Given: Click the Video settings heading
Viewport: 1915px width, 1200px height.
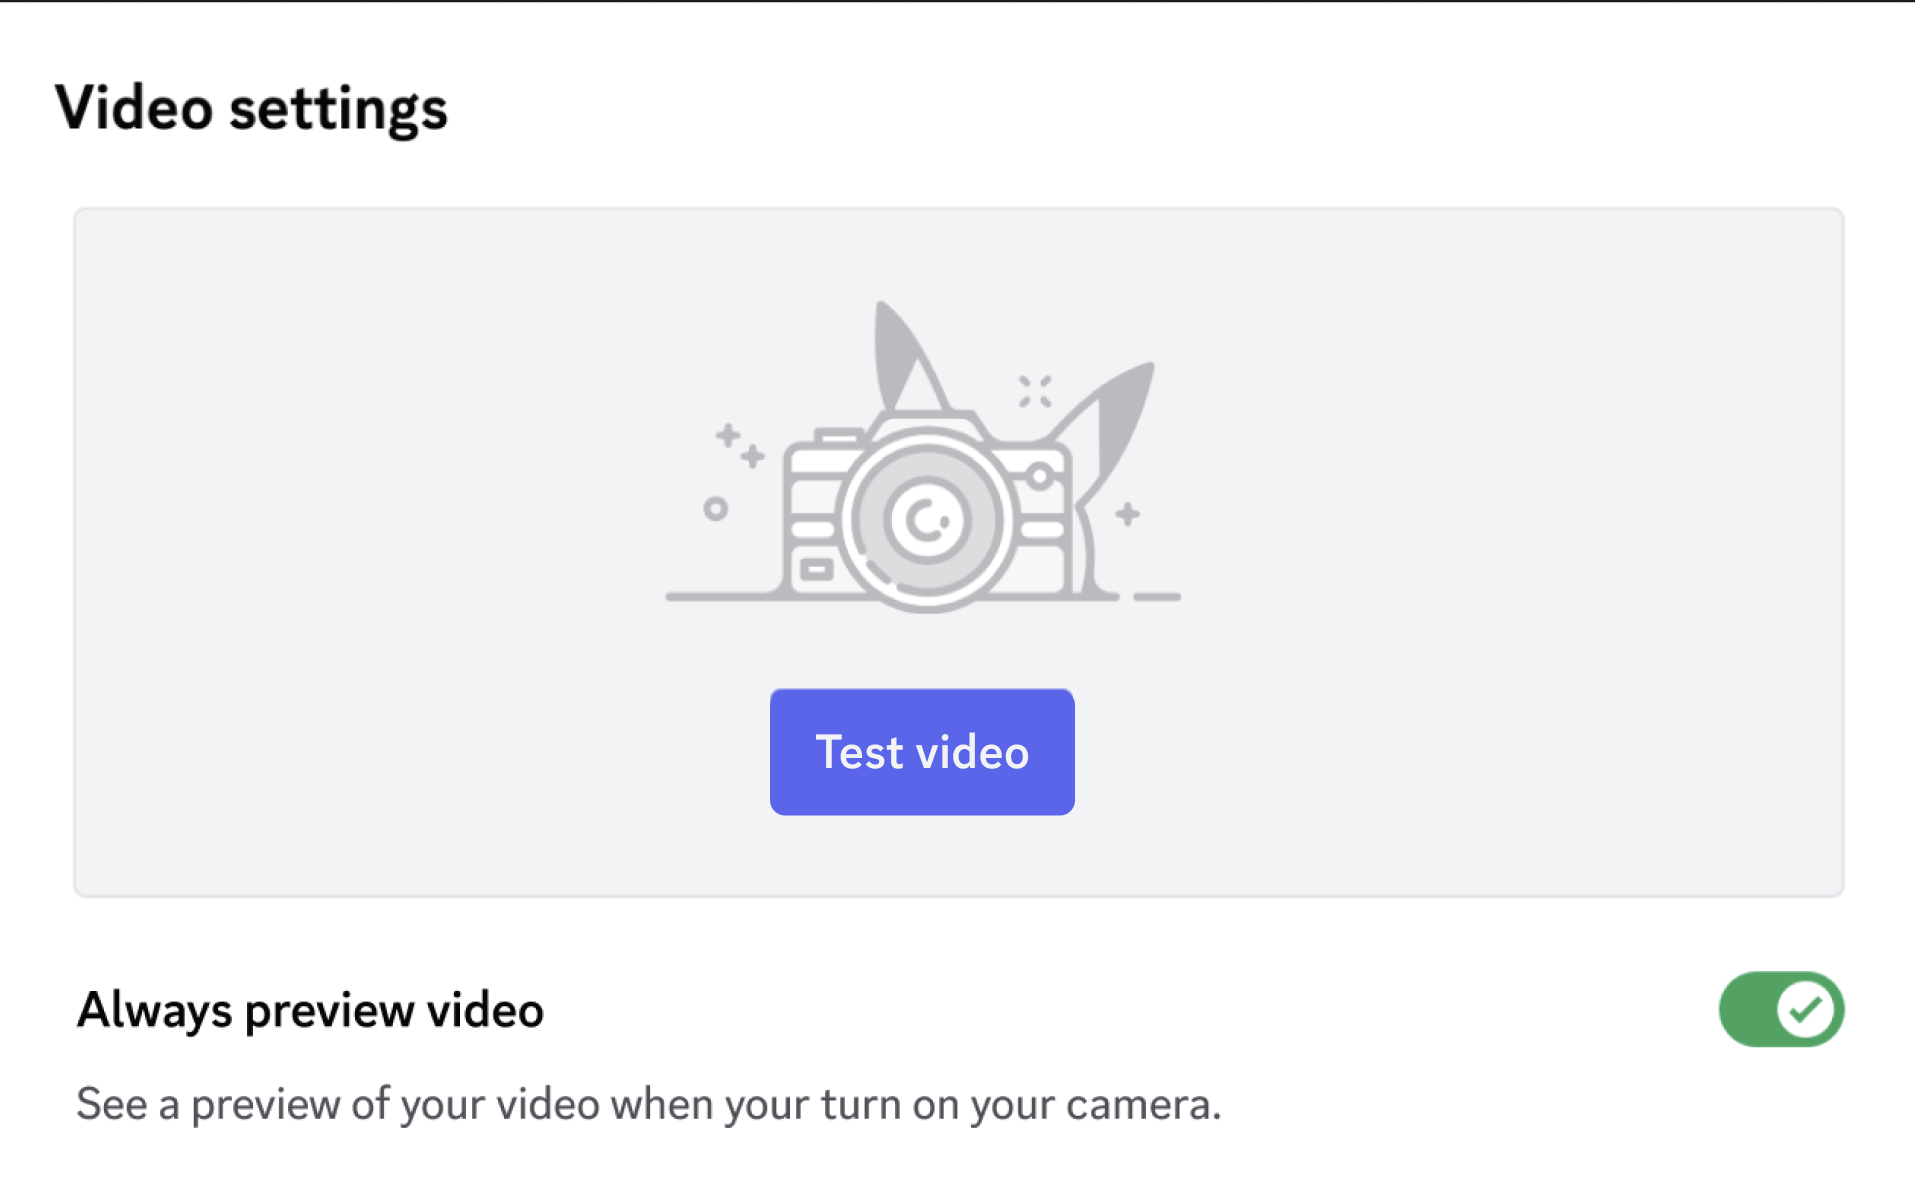Looking at the screenshot, I should (251, 108).
